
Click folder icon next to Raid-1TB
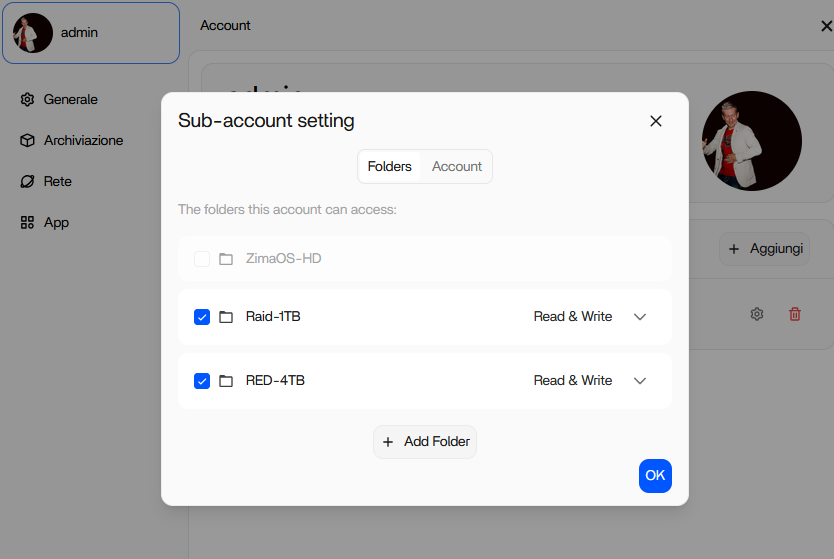[226, 317]
